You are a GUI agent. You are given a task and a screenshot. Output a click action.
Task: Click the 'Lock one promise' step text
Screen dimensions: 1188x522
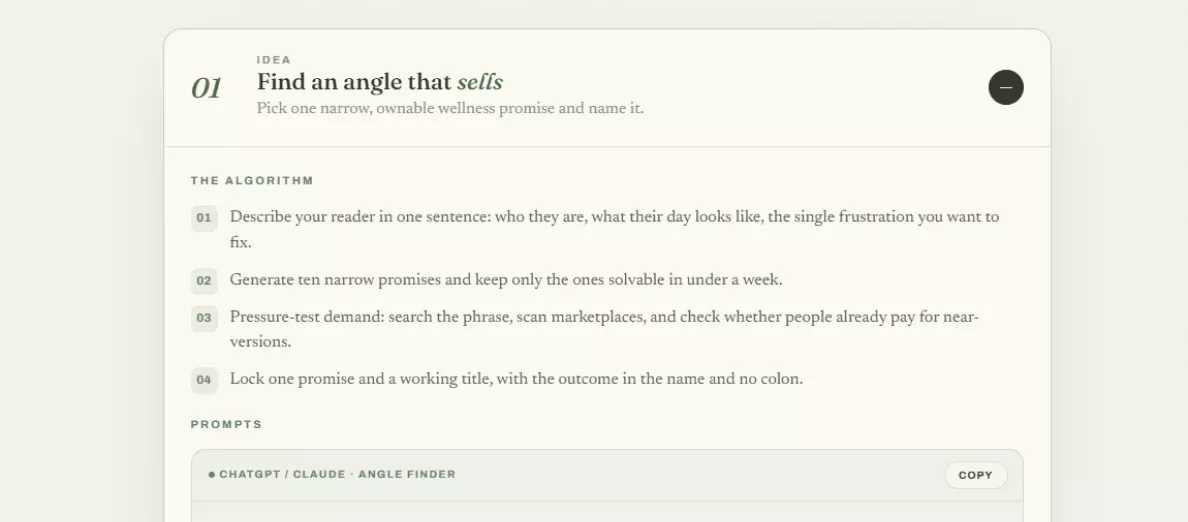(x=516, y=379)
